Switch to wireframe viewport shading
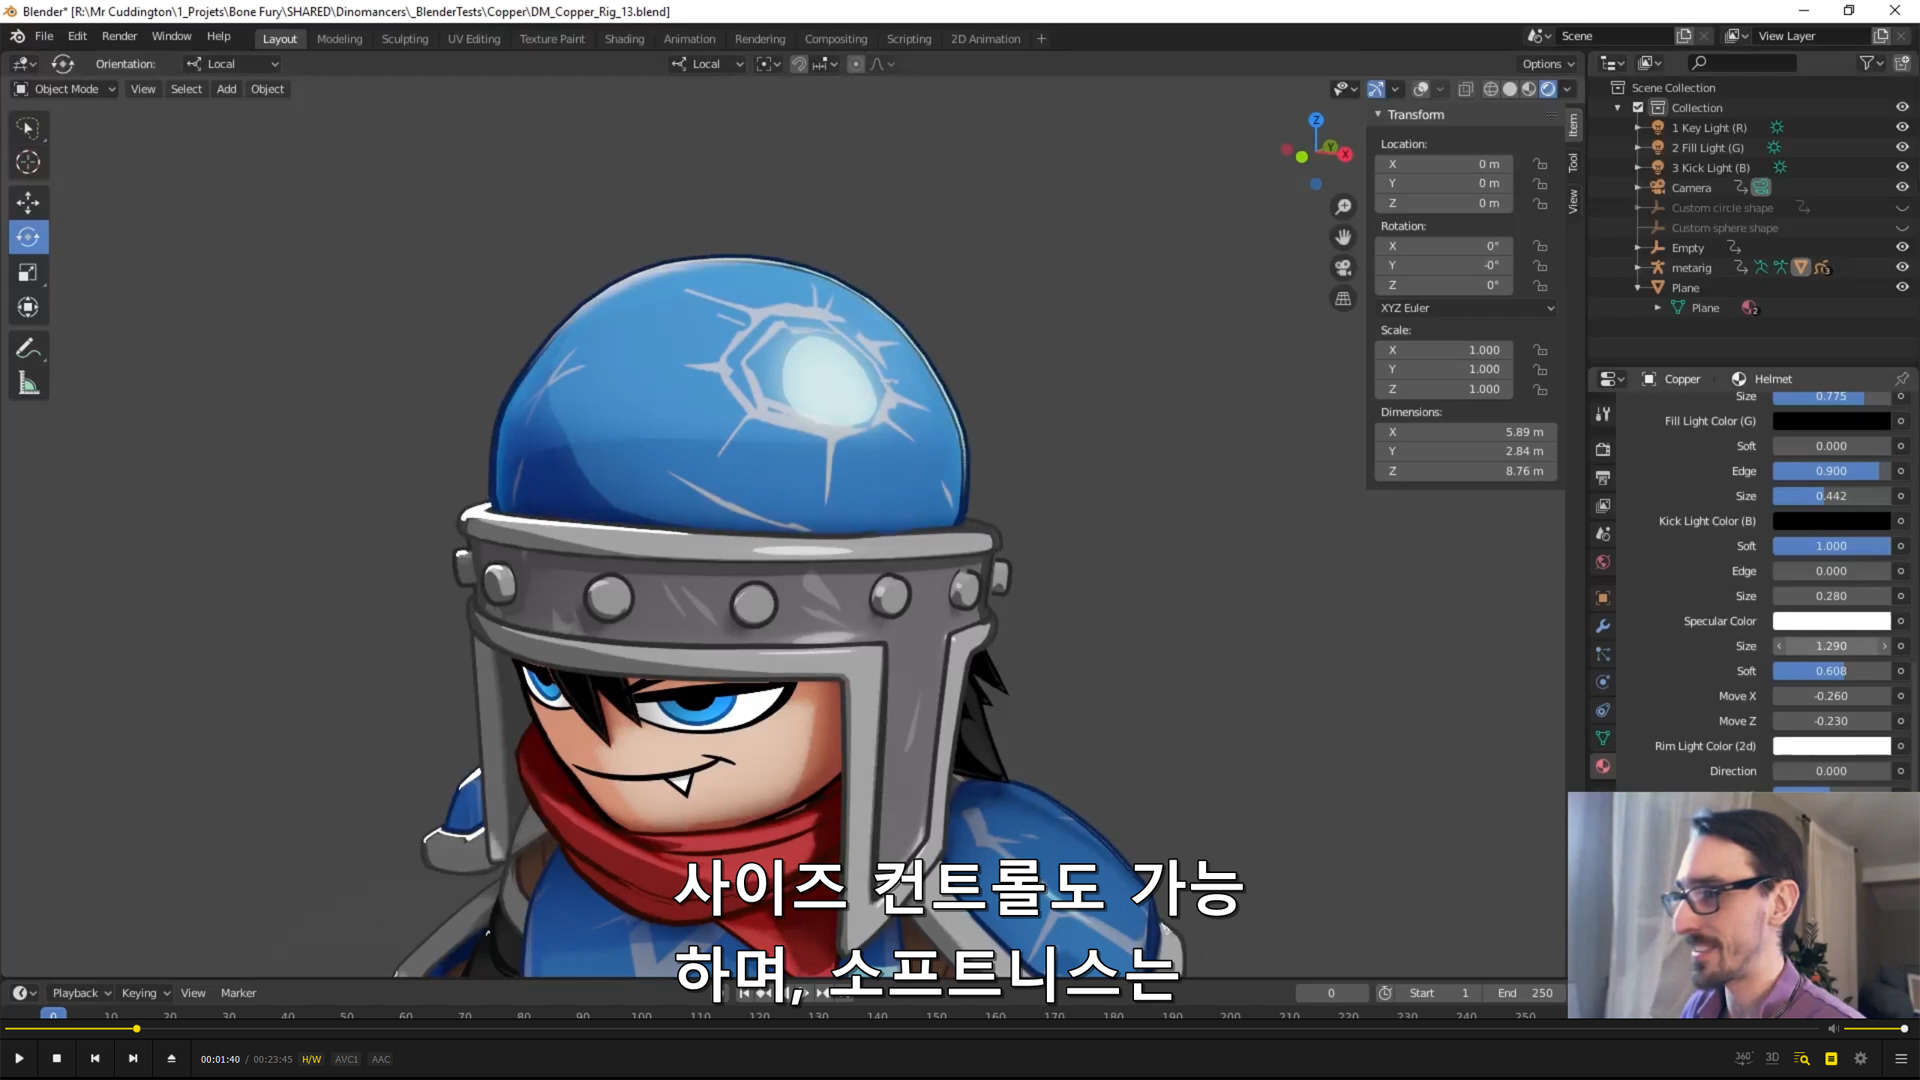Screen dimensions: 1920x1080 (x=1491, y=89)
